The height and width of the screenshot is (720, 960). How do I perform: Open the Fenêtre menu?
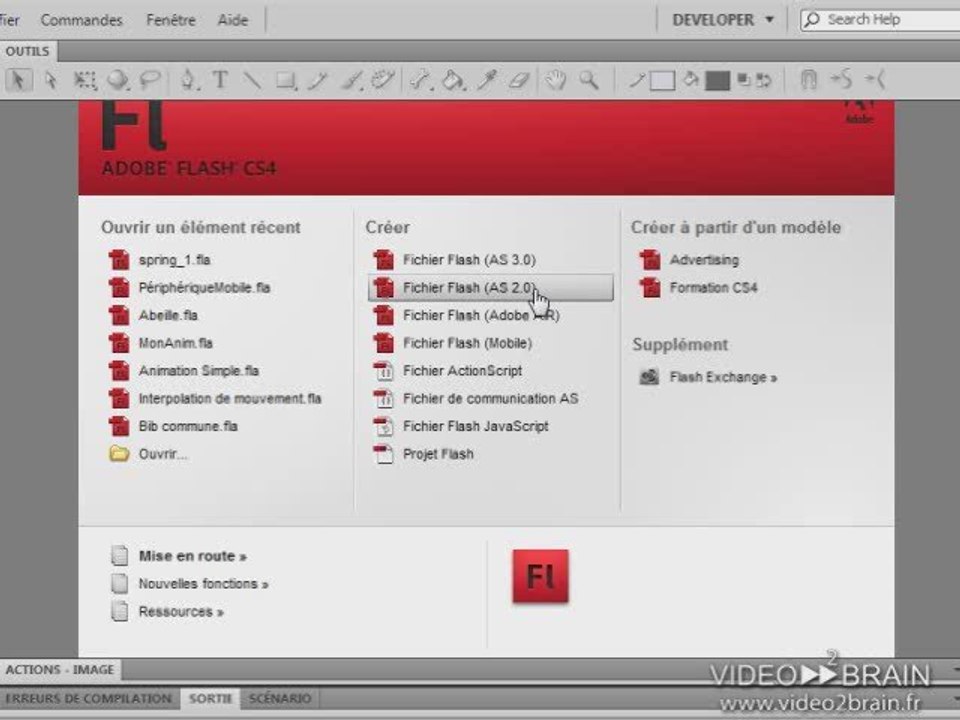pyautogui.click(x=171, y=20)
